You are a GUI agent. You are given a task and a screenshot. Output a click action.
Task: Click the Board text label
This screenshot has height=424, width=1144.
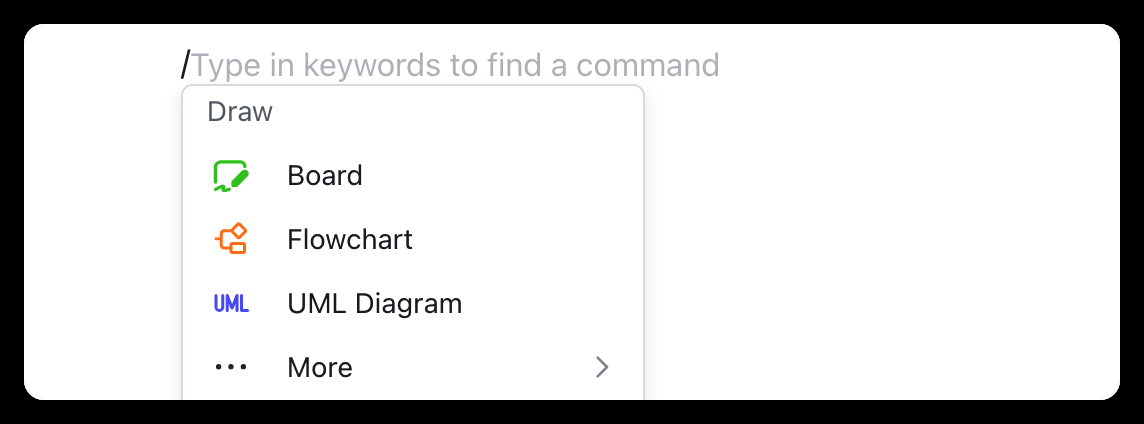325,176
